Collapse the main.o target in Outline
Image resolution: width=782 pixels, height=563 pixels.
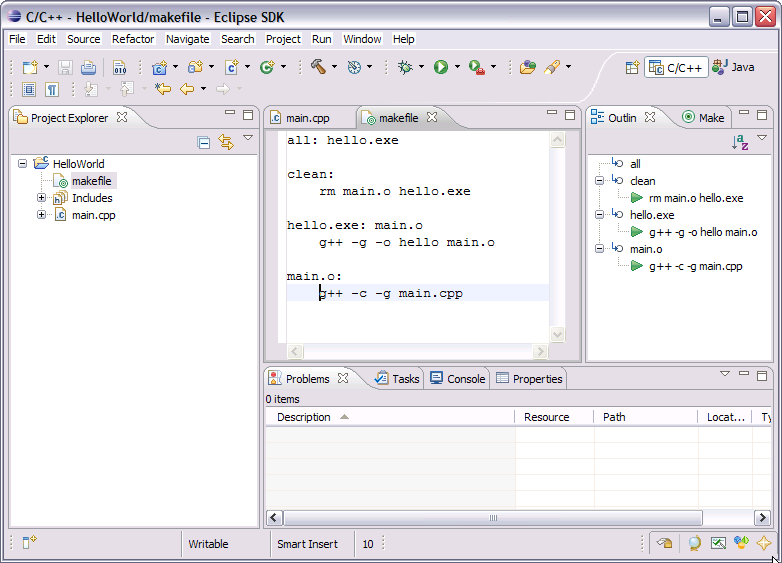(599, 249)
